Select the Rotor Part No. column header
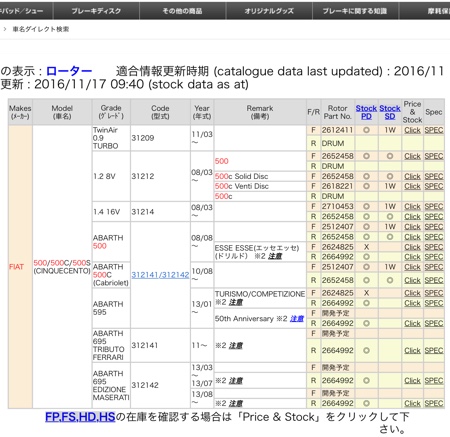This screenshot has width=450, height=437. (x=338, y=112)
